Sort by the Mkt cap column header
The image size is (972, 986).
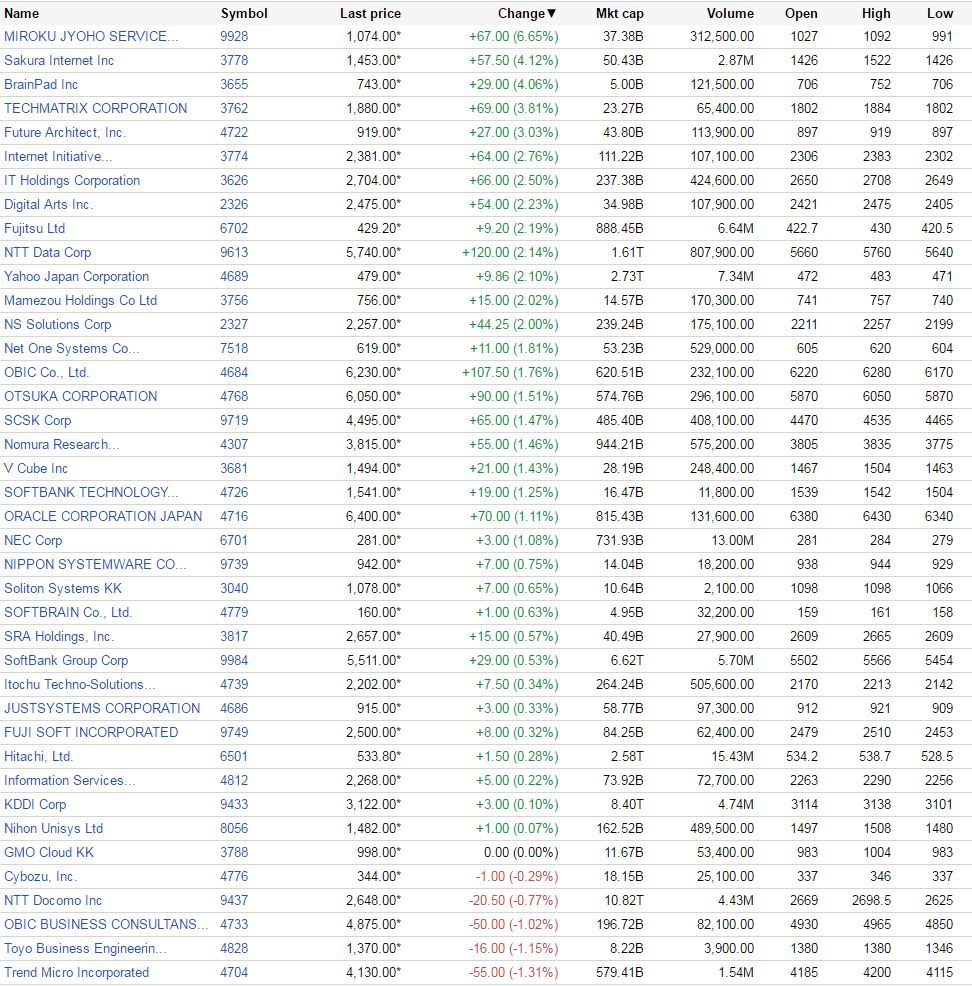click(619, 13)
